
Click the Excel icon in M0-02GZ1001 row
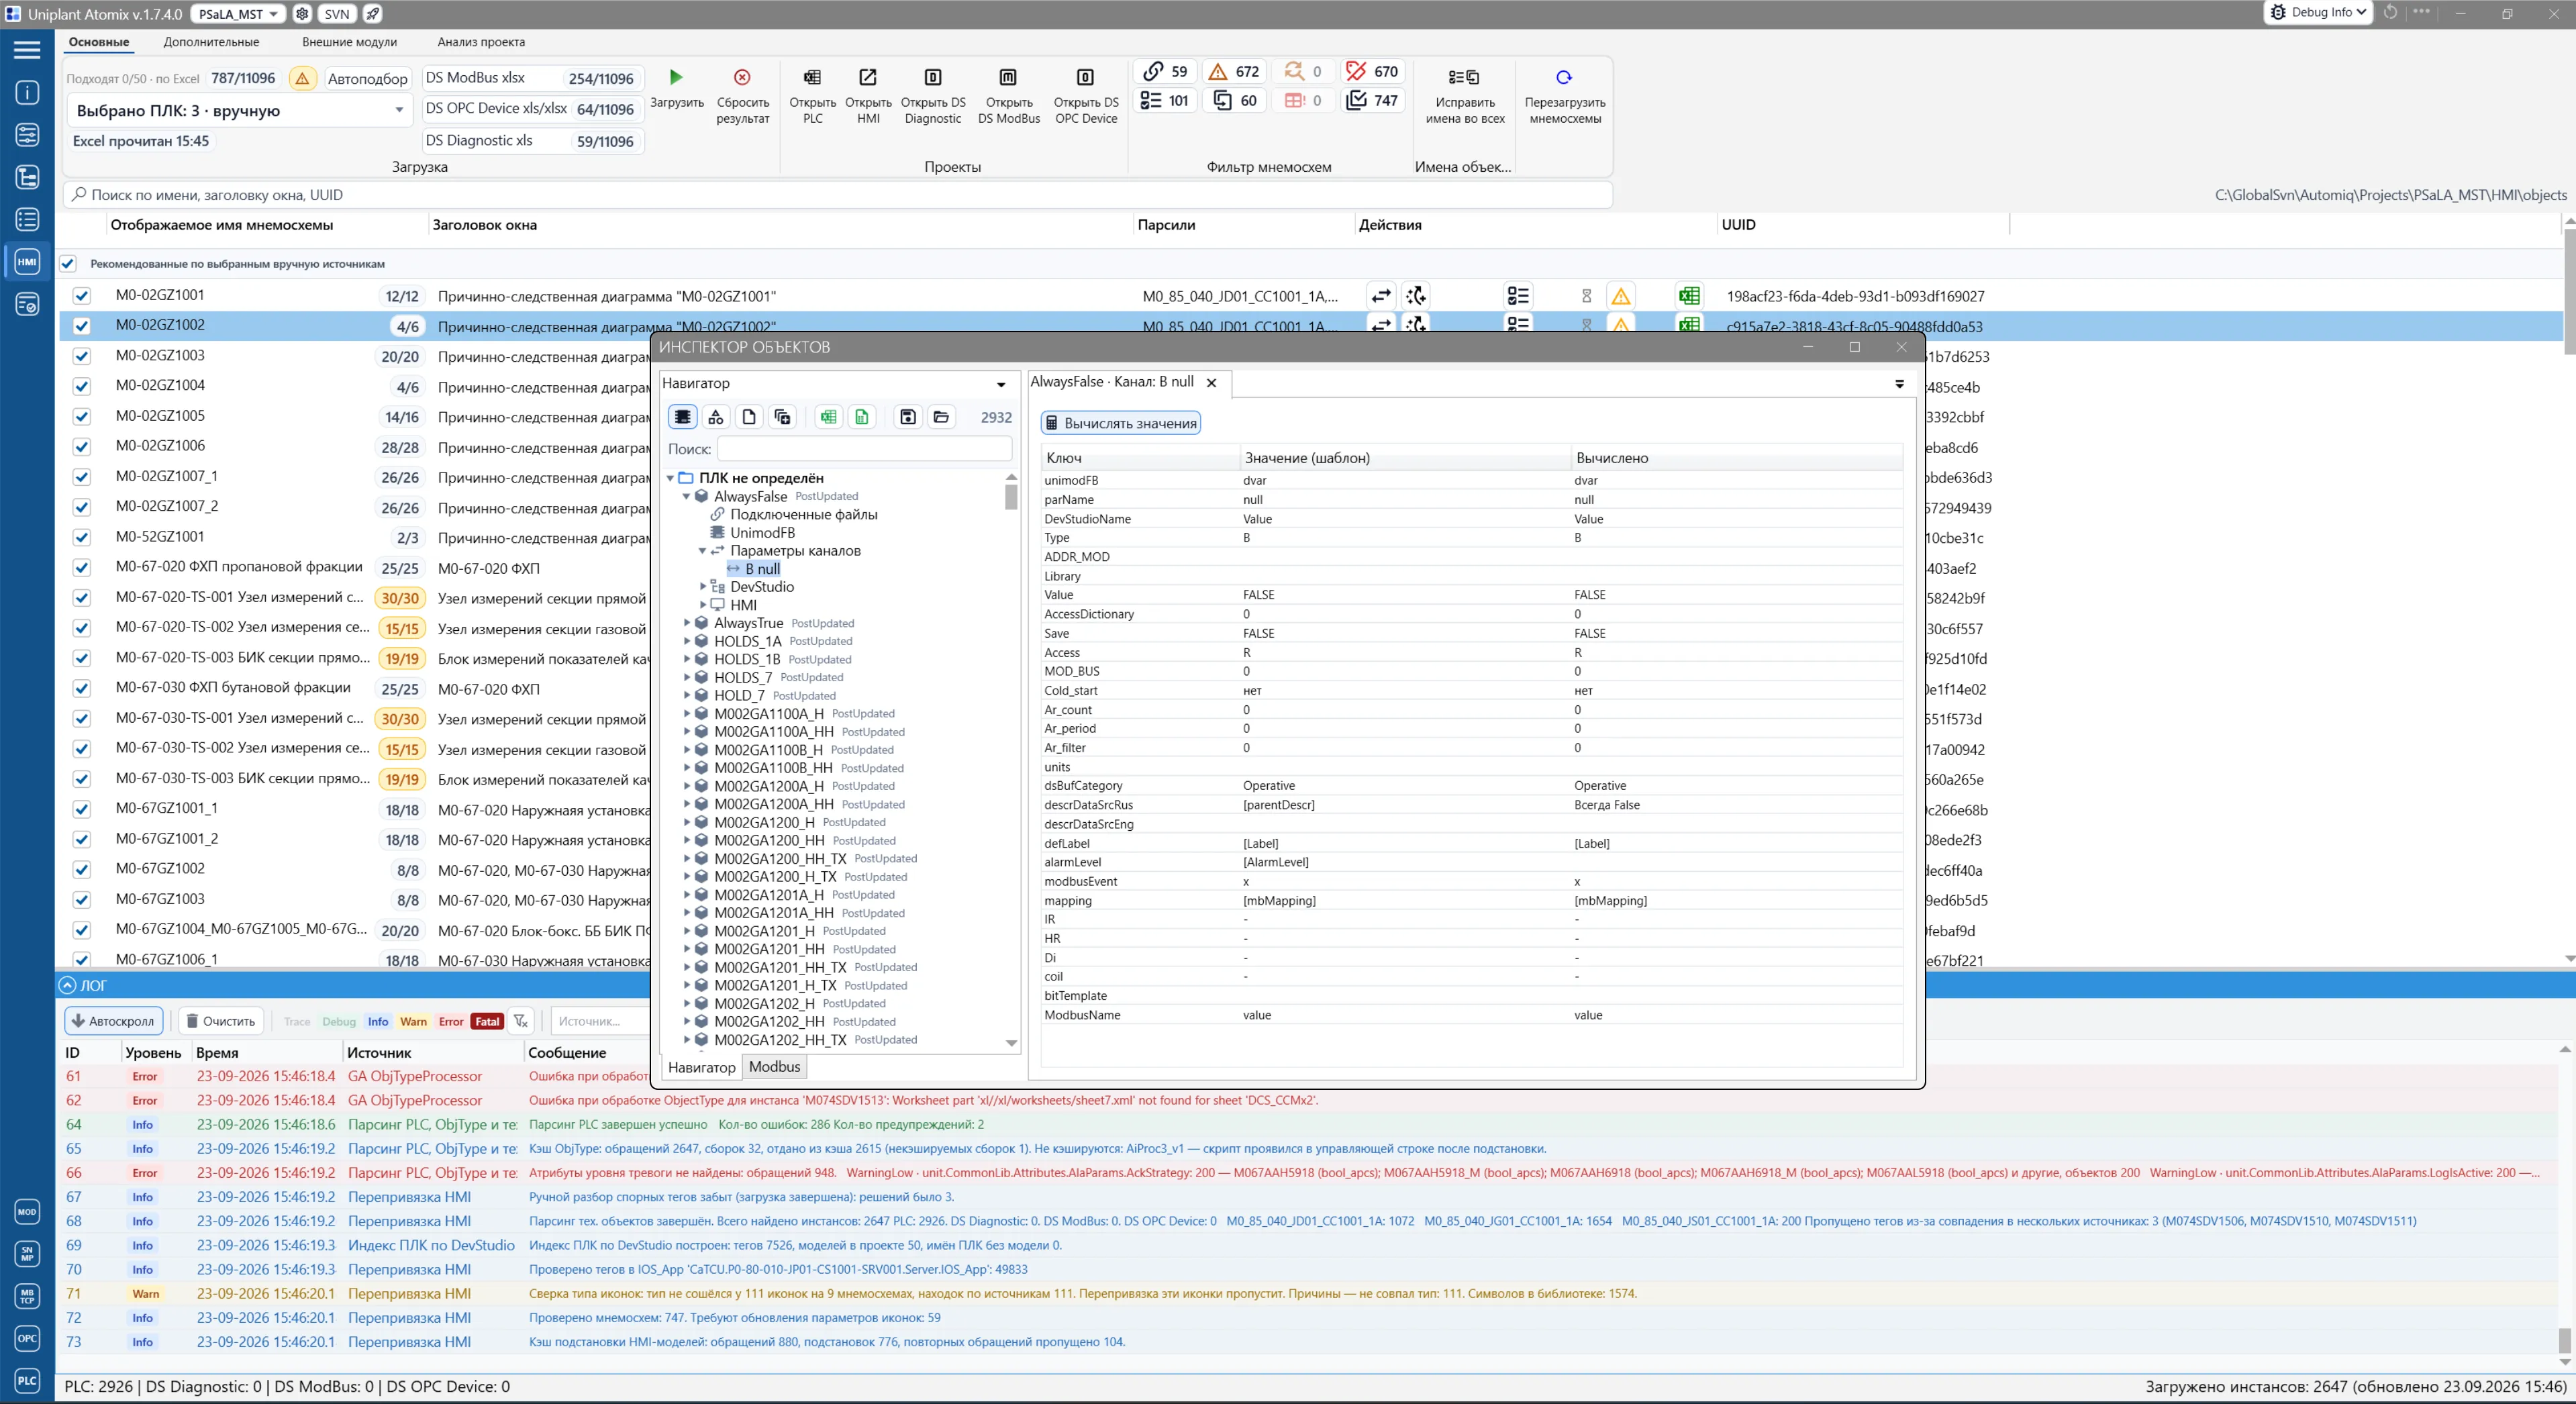[x=1689, y=296]
